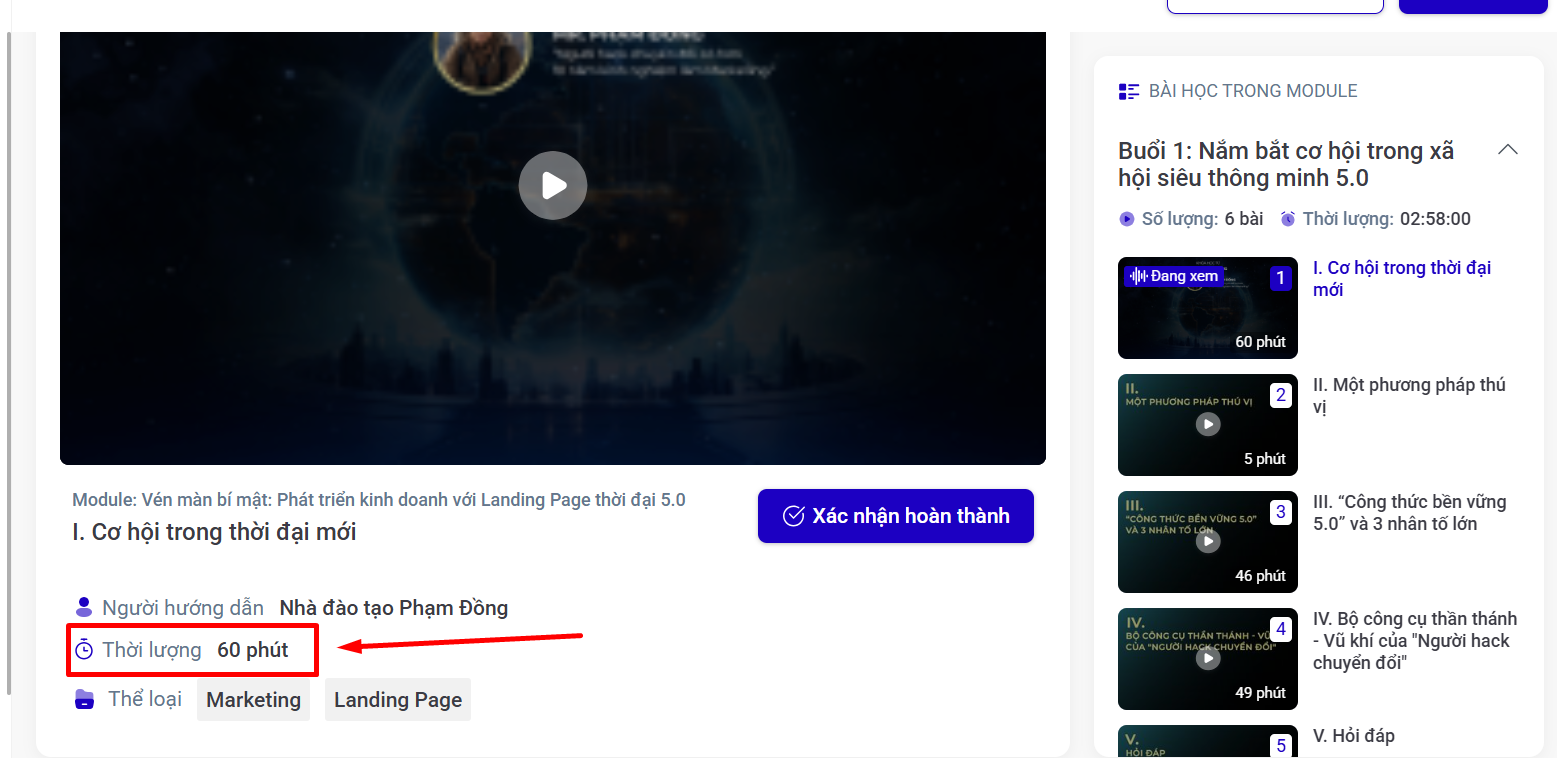Select the Marketing category tag

pyautogui.click(x=253, y=699)
